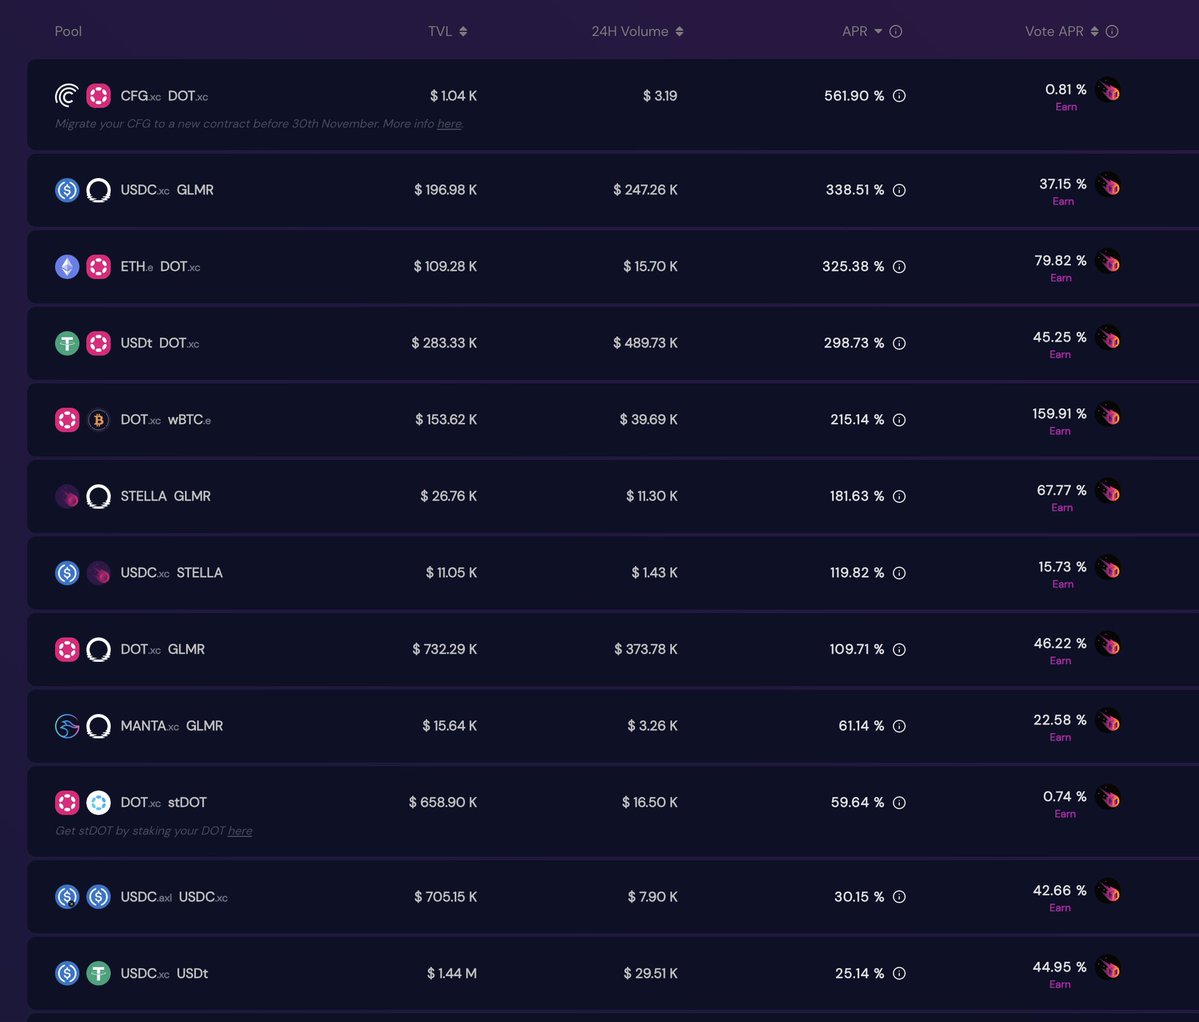Click the 67.77 % vote APR comet icon
1199x1022 pixels.
pyautogui.click(x=1108, y=491)
